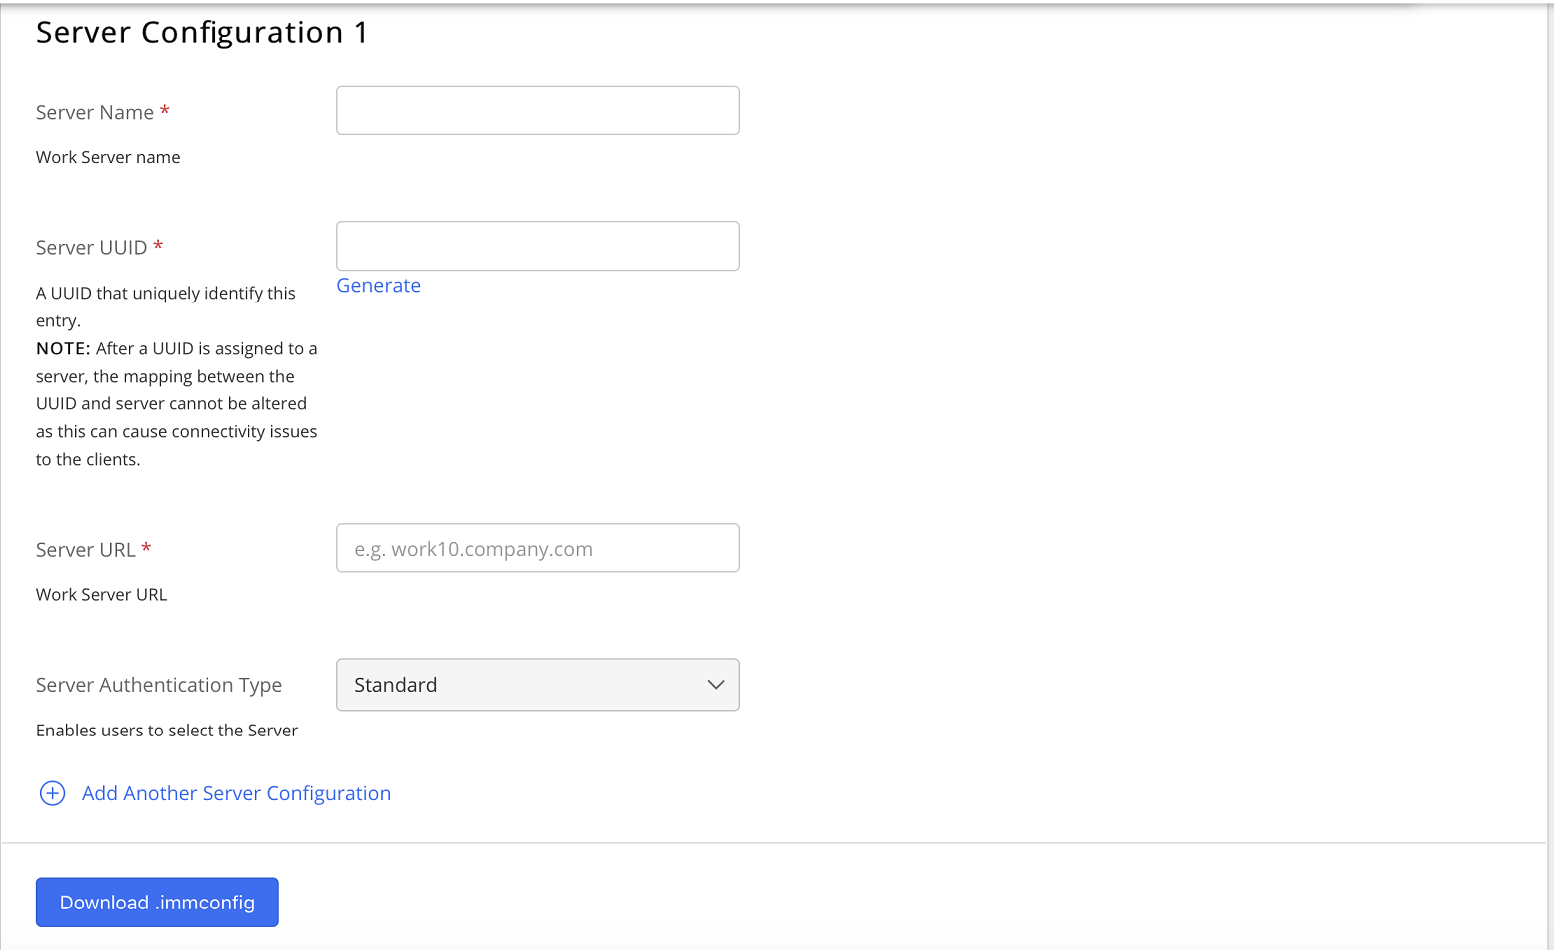Select Add Another Server Configuration link
The width and height of the screenshot is (1554, 950).
click(x=236, y=793)
